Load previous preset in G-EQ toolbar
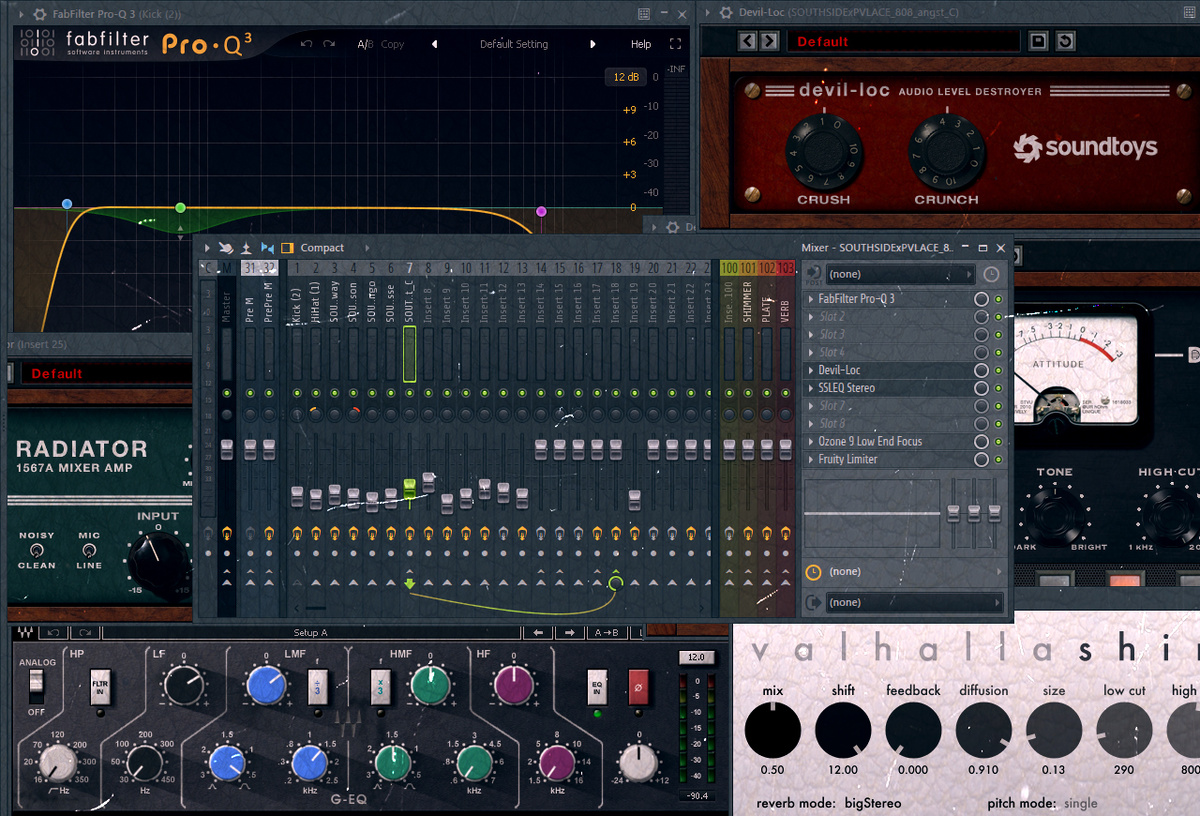 click(538, 633)
